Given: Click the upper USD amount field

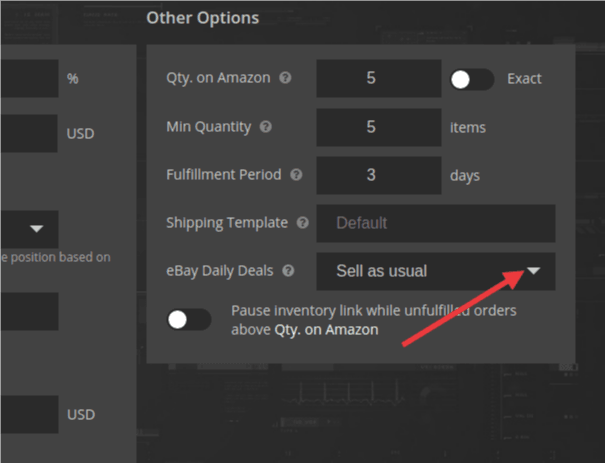Looking at the screenshot, I should coord(29,133).
